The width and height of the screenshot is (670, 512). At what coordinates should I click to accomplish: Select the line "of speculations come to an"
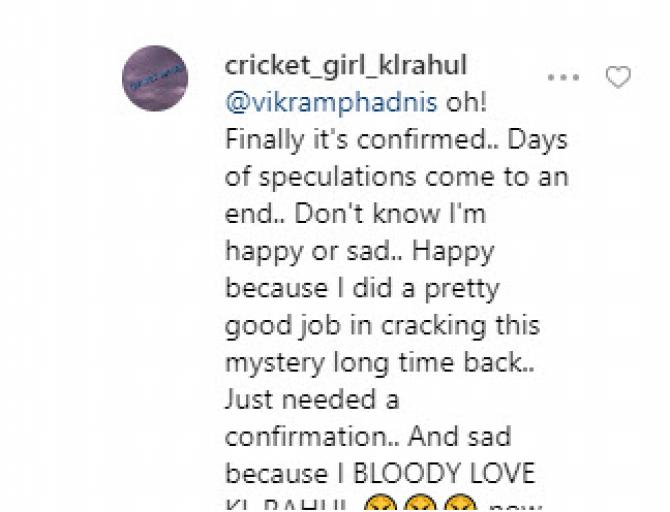pos(397,177)
